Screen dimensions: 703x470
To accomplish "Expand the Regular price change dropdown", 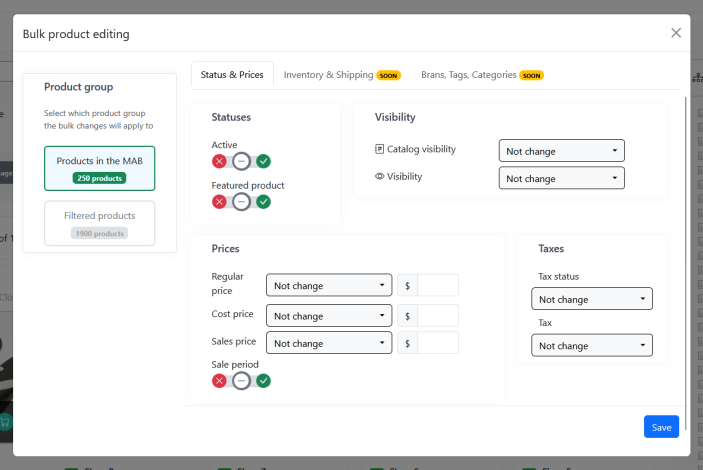I will point(329,286).
